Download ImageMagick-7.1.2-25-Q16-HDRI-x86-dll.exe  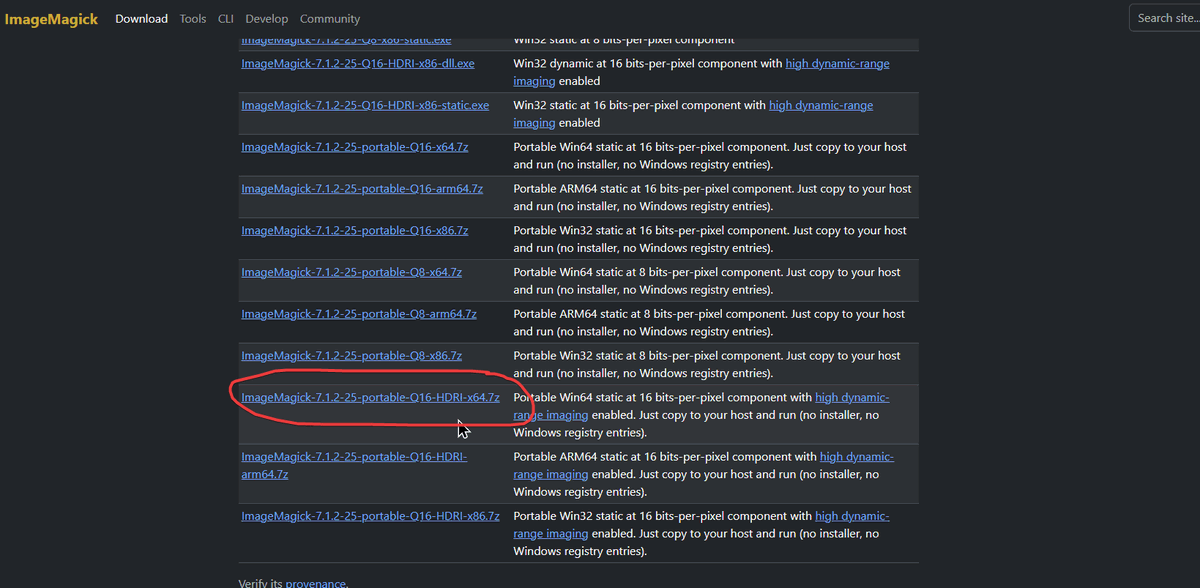[358, 63]
